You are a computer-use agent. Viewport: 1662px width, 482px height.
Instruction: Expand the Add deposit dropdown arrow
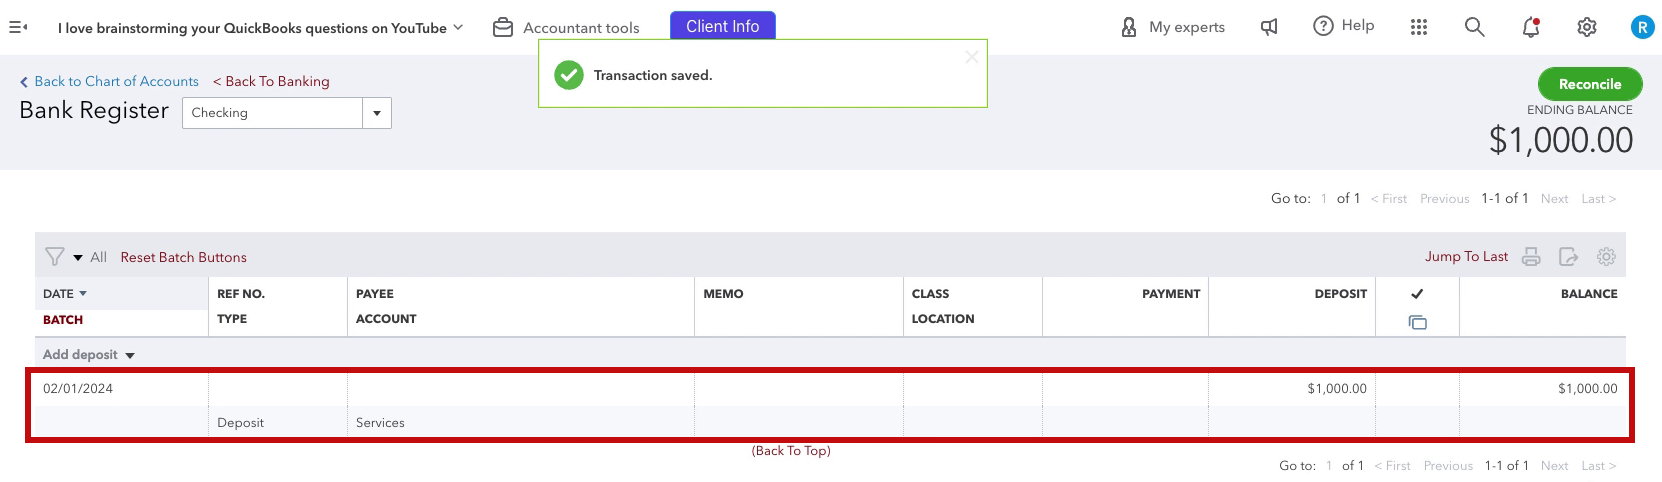tap(130, 355)
